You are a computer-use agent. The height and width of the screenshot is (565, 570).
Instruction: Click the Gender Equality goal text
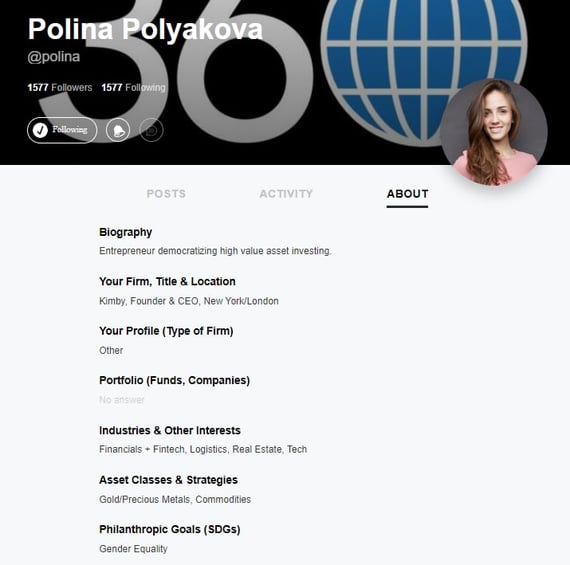(x=133, y=549)
